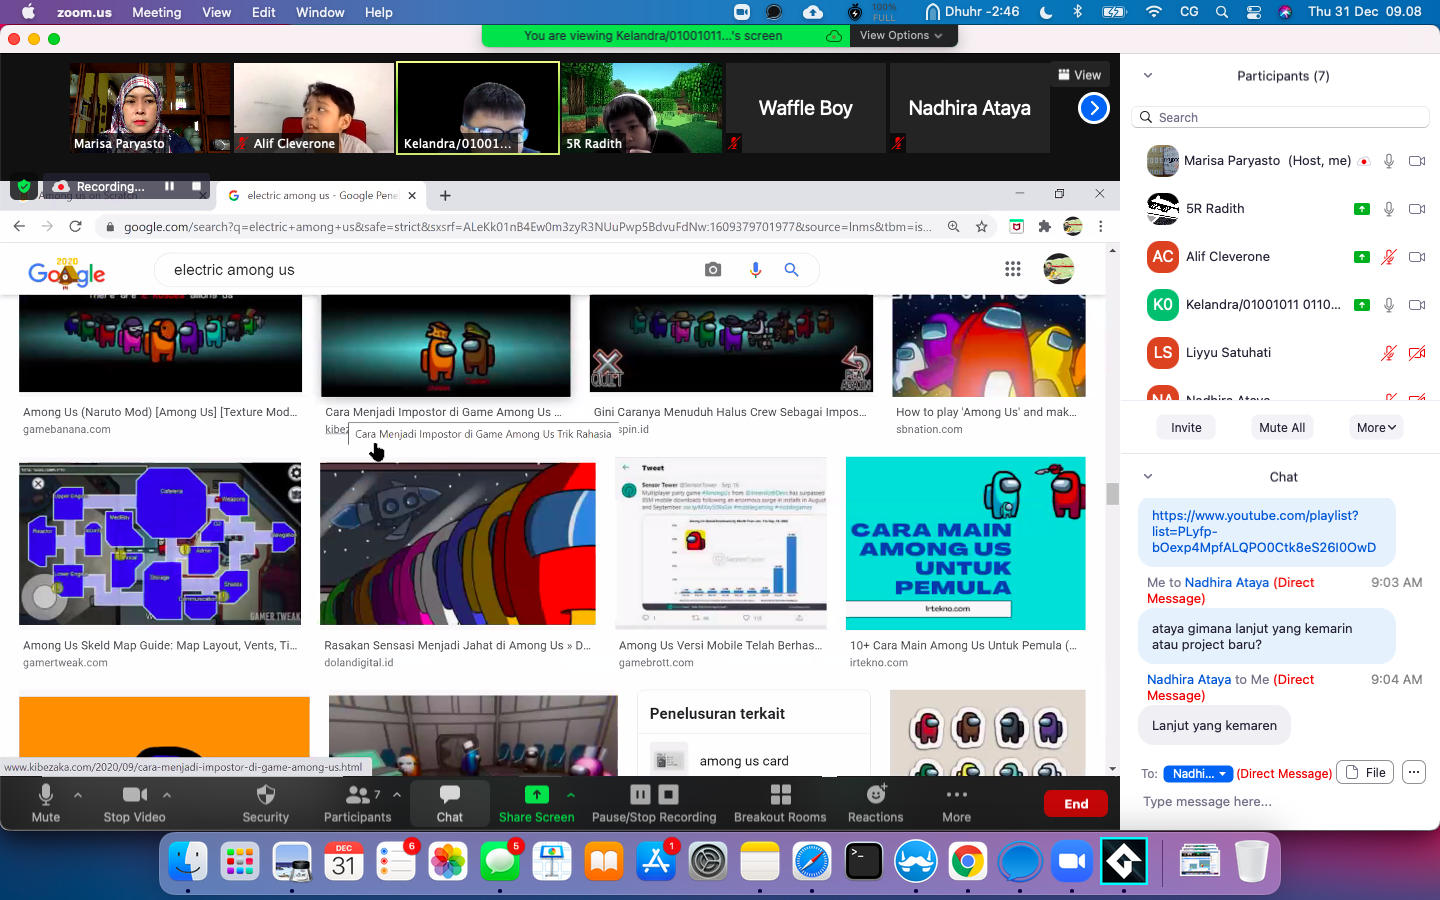Screen dimensions: 1440x900
Task: Select 5R Radith video thumbnail
Action: [x=642, y=108]
